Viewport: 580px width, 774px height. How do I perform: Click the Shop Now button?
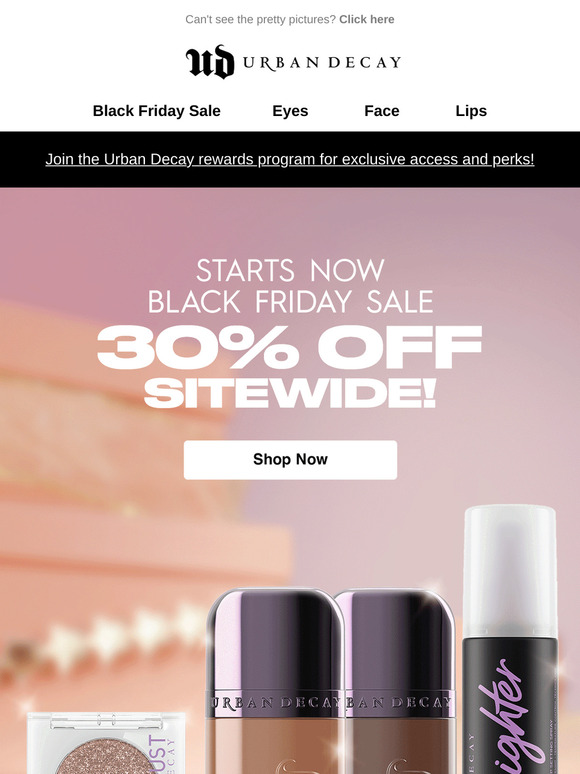pyautogui.click(x=290, y=460)
